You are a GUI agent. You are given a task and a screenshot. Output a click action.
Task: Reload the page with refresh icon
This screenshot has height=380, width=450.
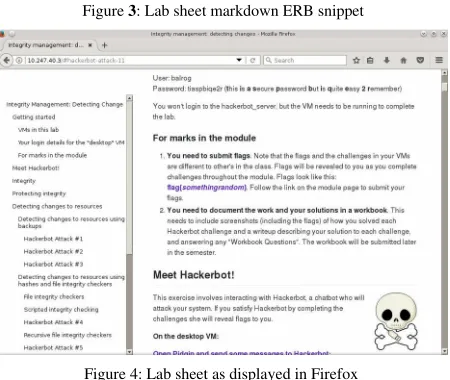252,60
